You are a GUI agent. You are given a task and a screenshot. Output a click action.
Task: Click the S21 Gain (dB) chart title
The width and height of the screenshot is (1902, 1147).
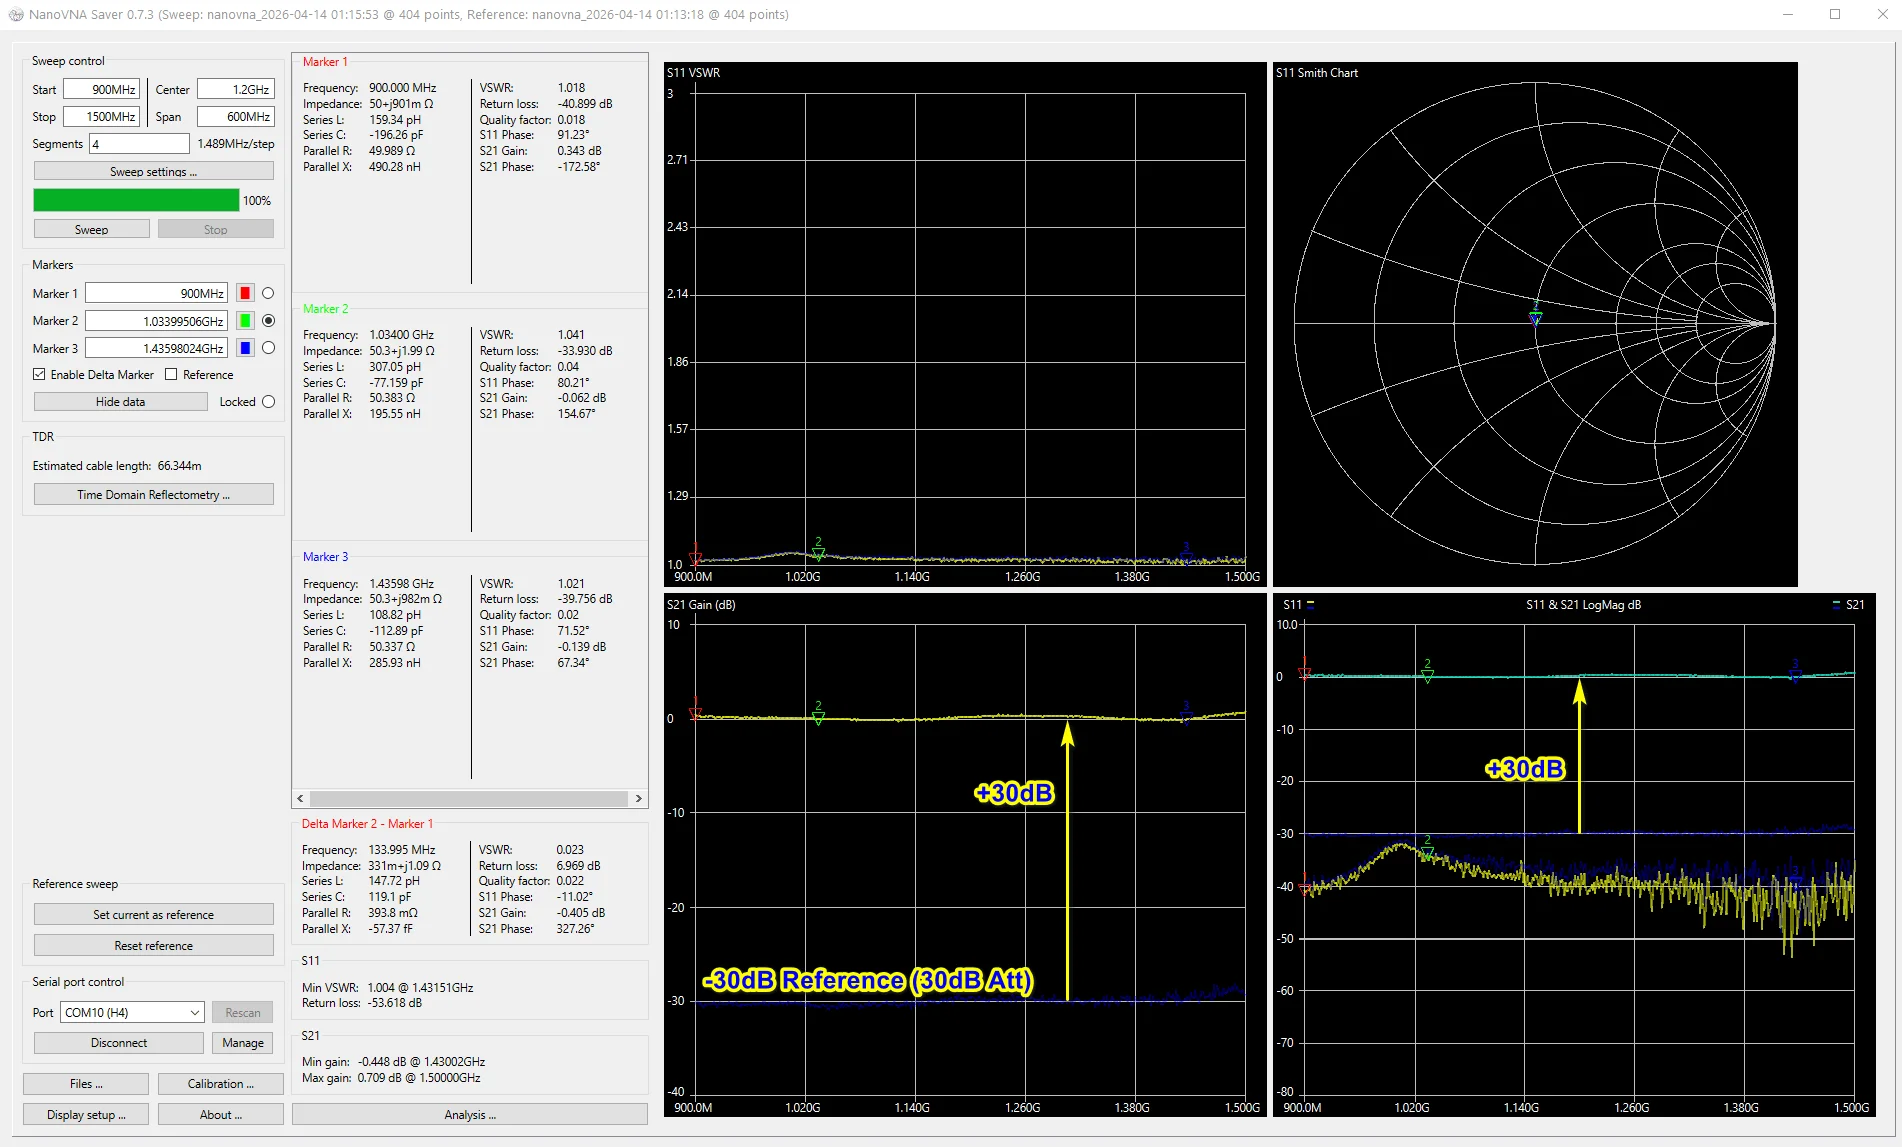point(702,605)
